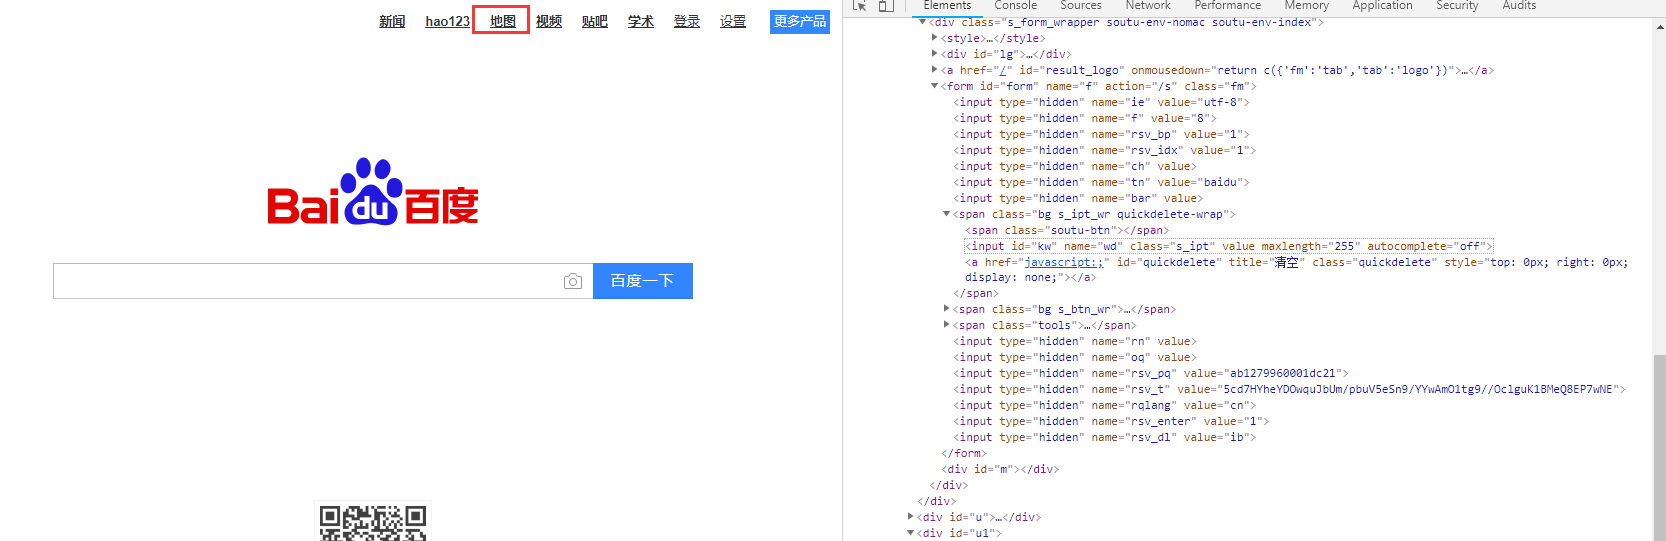Open the hao123 link
Screen dimensions: 1666x541
(447, 21)
